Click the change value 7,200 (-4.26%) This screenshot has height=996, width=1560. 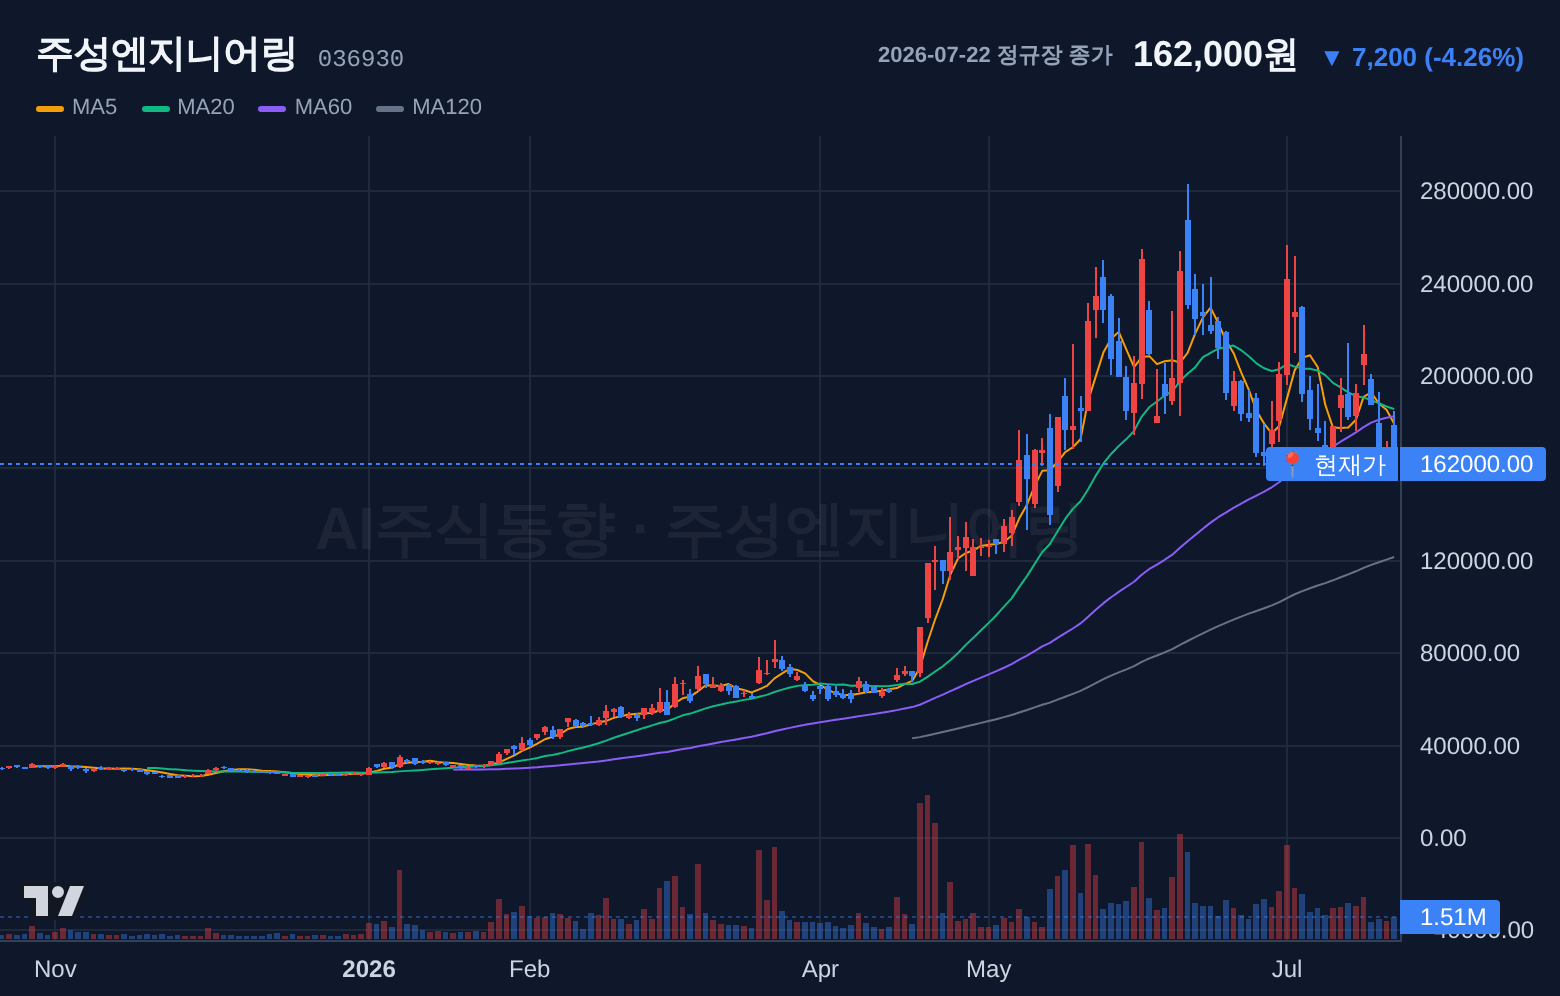[x=1438, y=58]
